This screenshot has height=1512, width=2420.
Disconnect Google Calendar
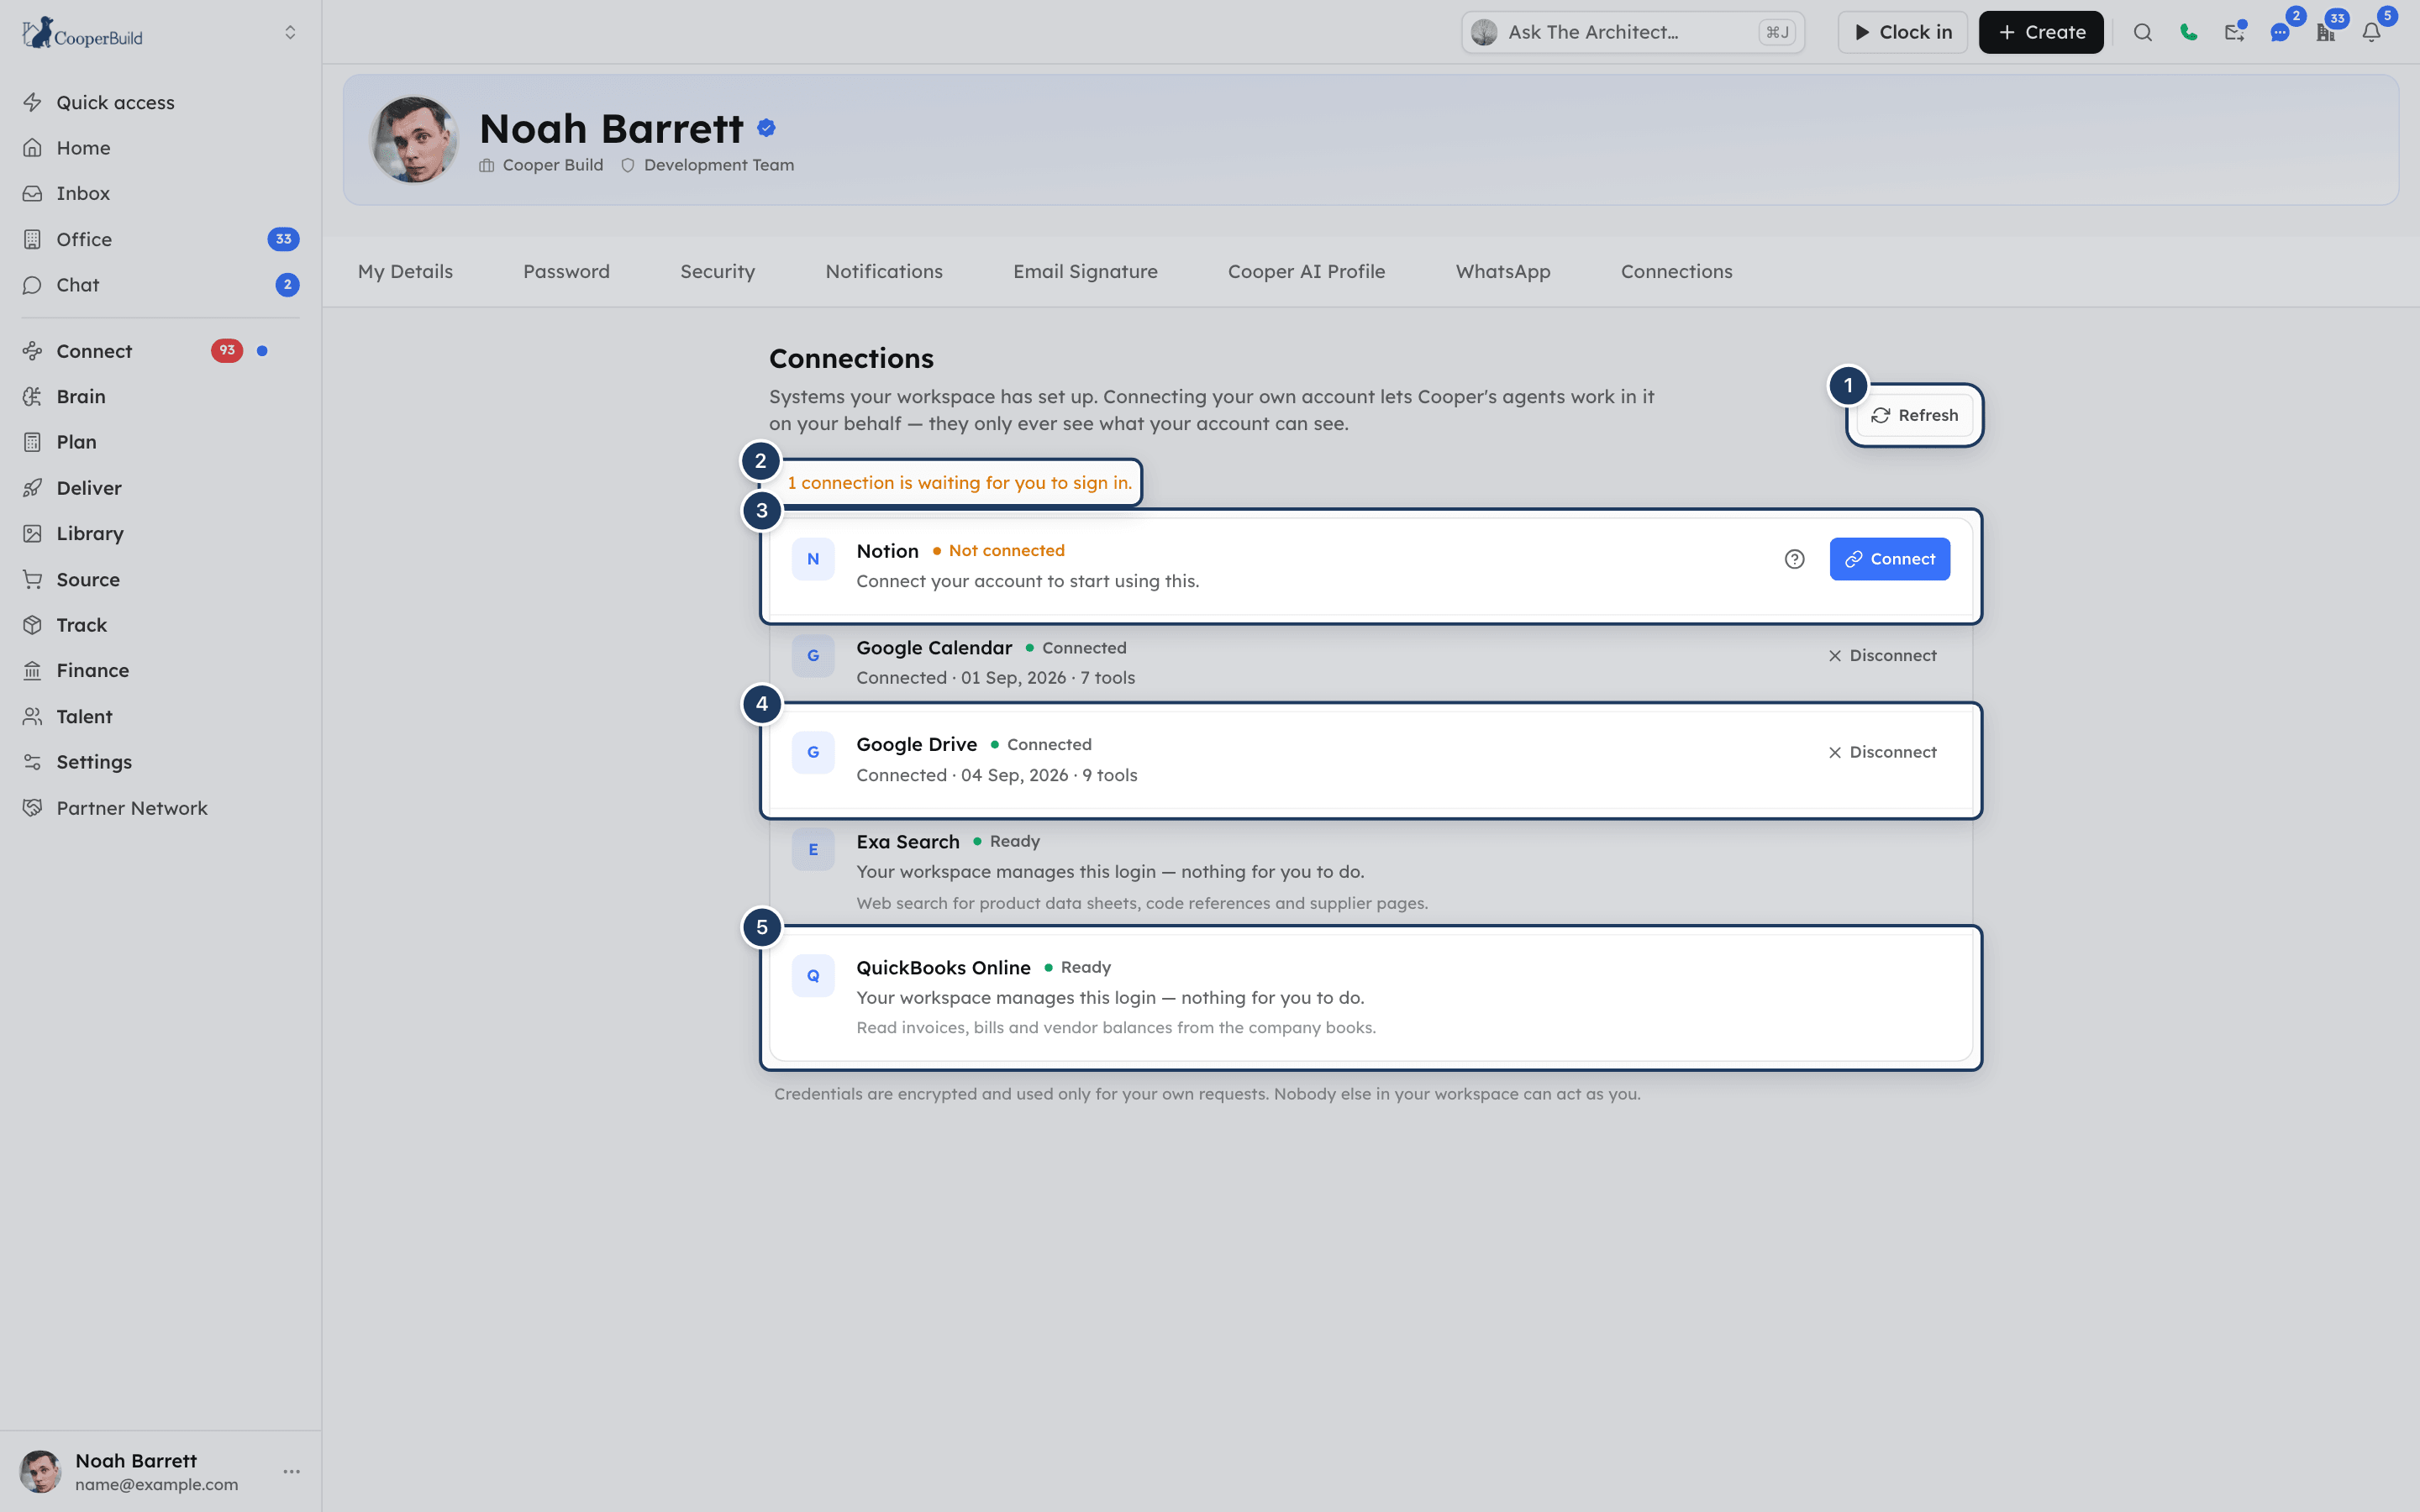(1882, 655)
